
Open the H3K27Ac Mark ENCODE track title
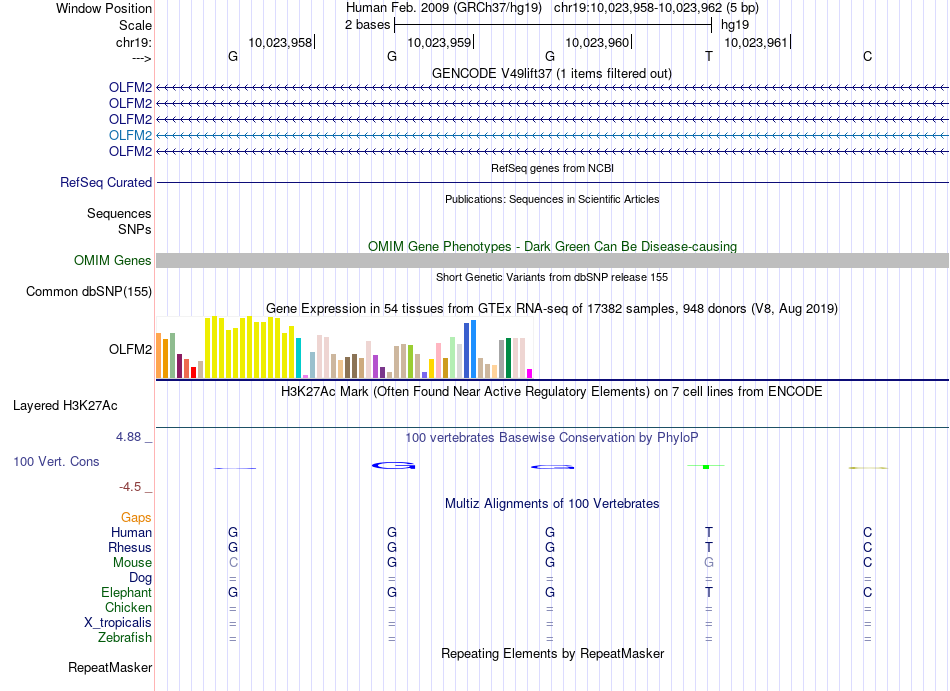pyautogui.click(x=552, y=391)
